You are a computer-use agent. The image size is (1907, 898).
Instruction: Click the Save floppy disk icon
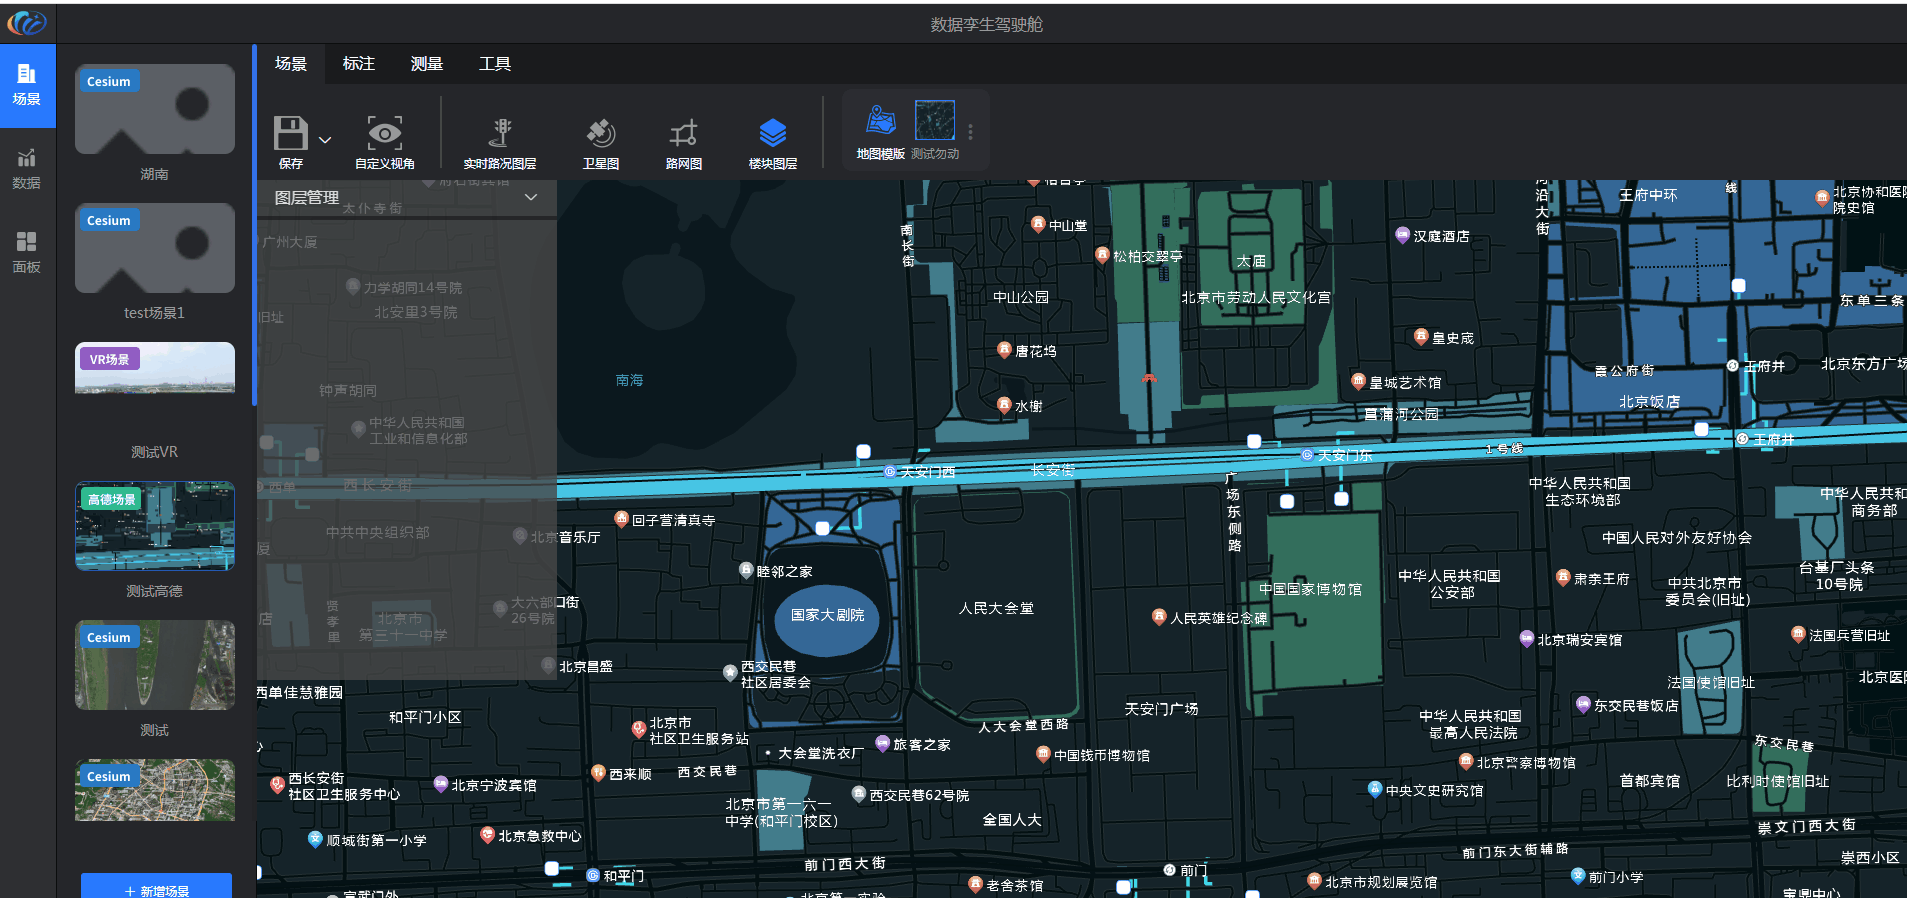click(x=290, y=133)
